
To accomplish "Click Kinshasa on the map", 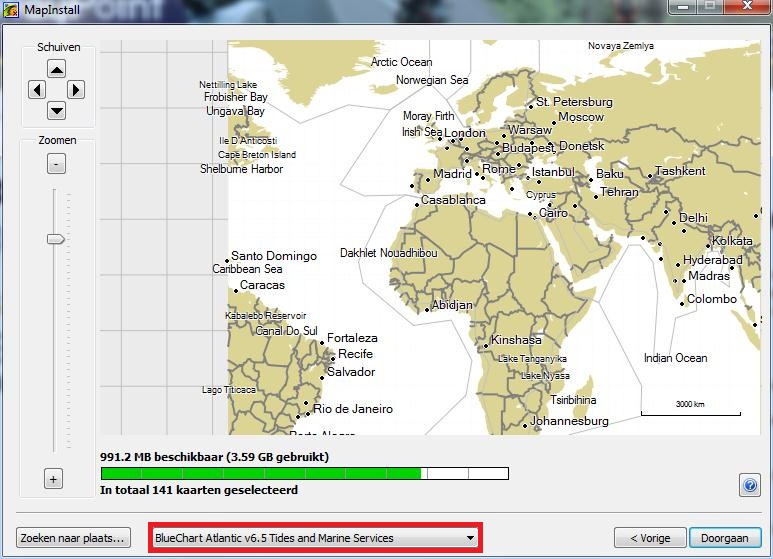I will 516,340.
